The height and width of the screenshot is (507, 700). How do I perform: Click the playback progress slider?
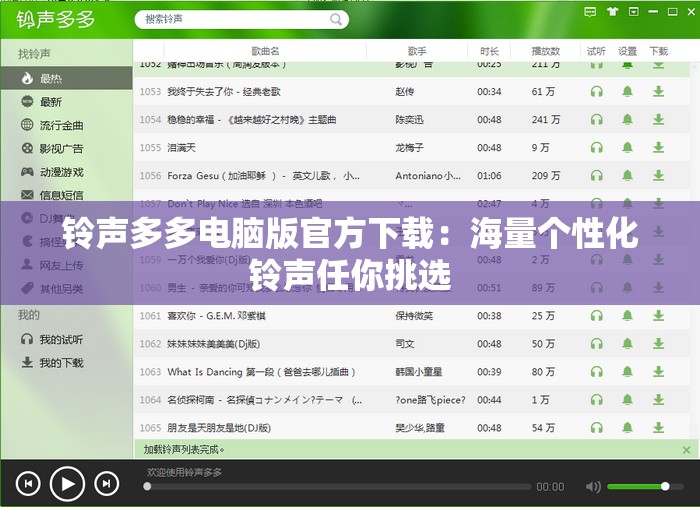pyautogui.click(x=337, y=487)
